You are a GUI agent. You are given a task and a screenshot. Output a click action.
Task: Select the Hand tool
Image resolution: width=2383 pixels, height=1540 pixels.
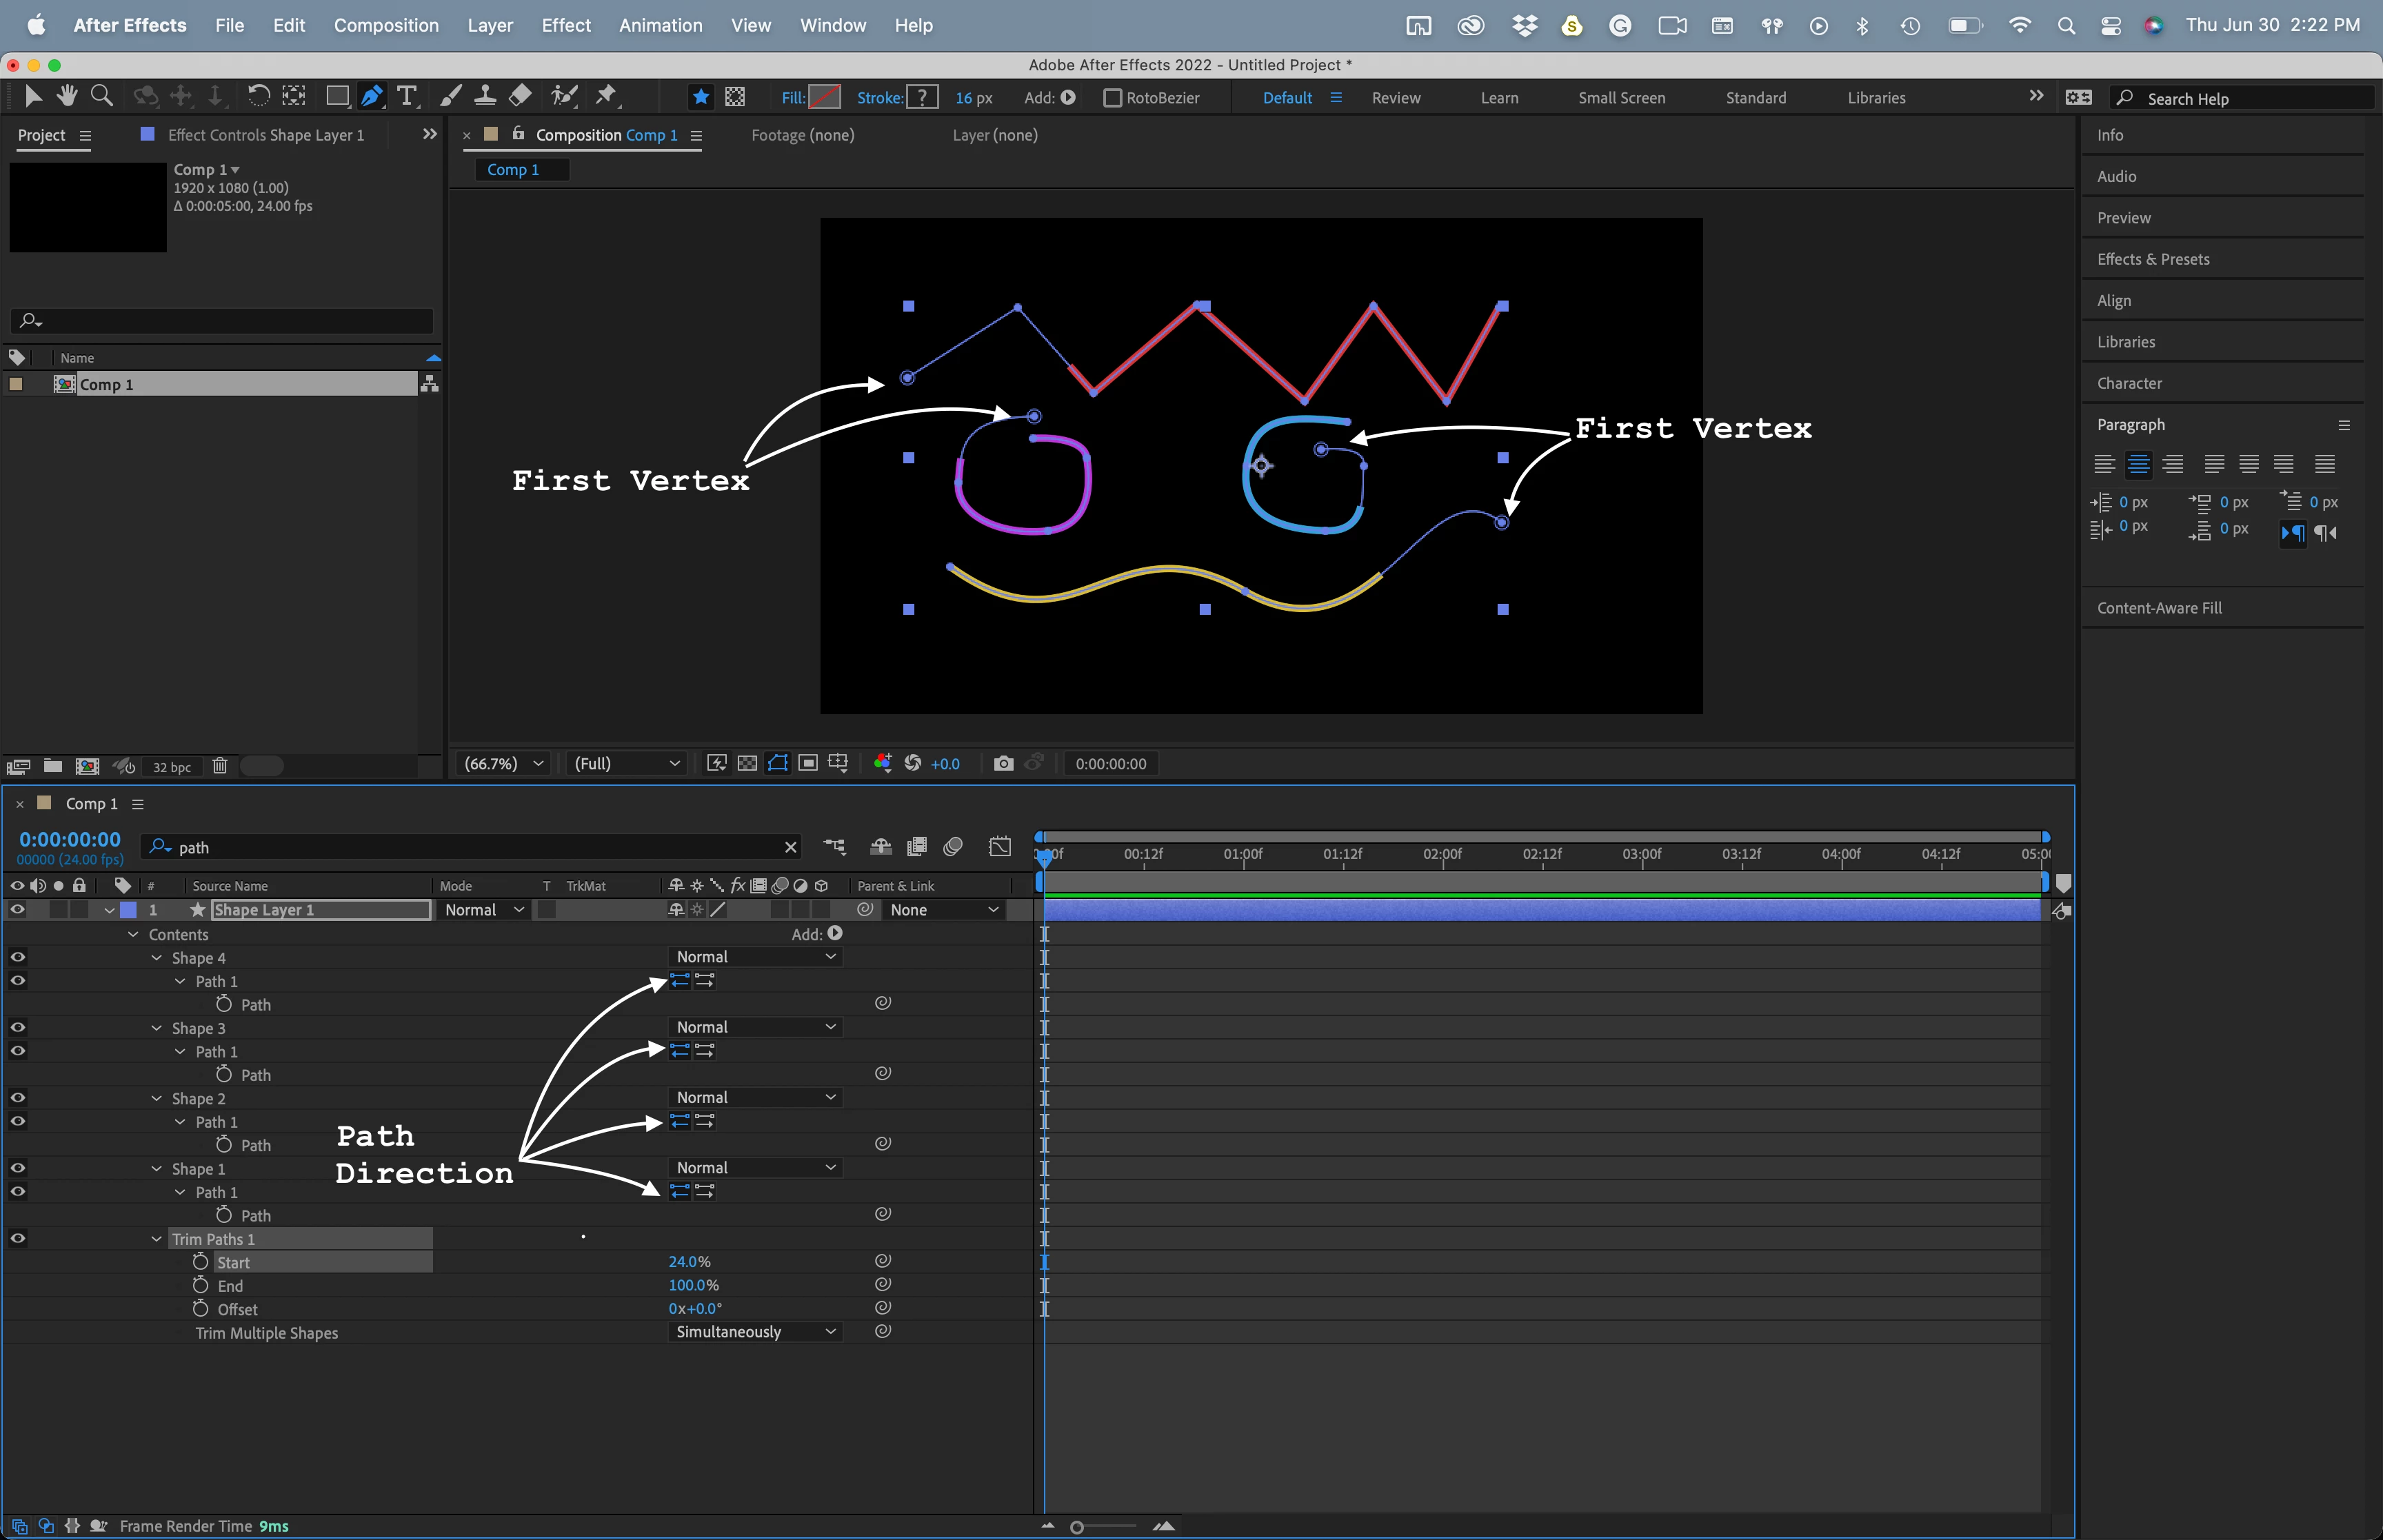coord(67,96)
